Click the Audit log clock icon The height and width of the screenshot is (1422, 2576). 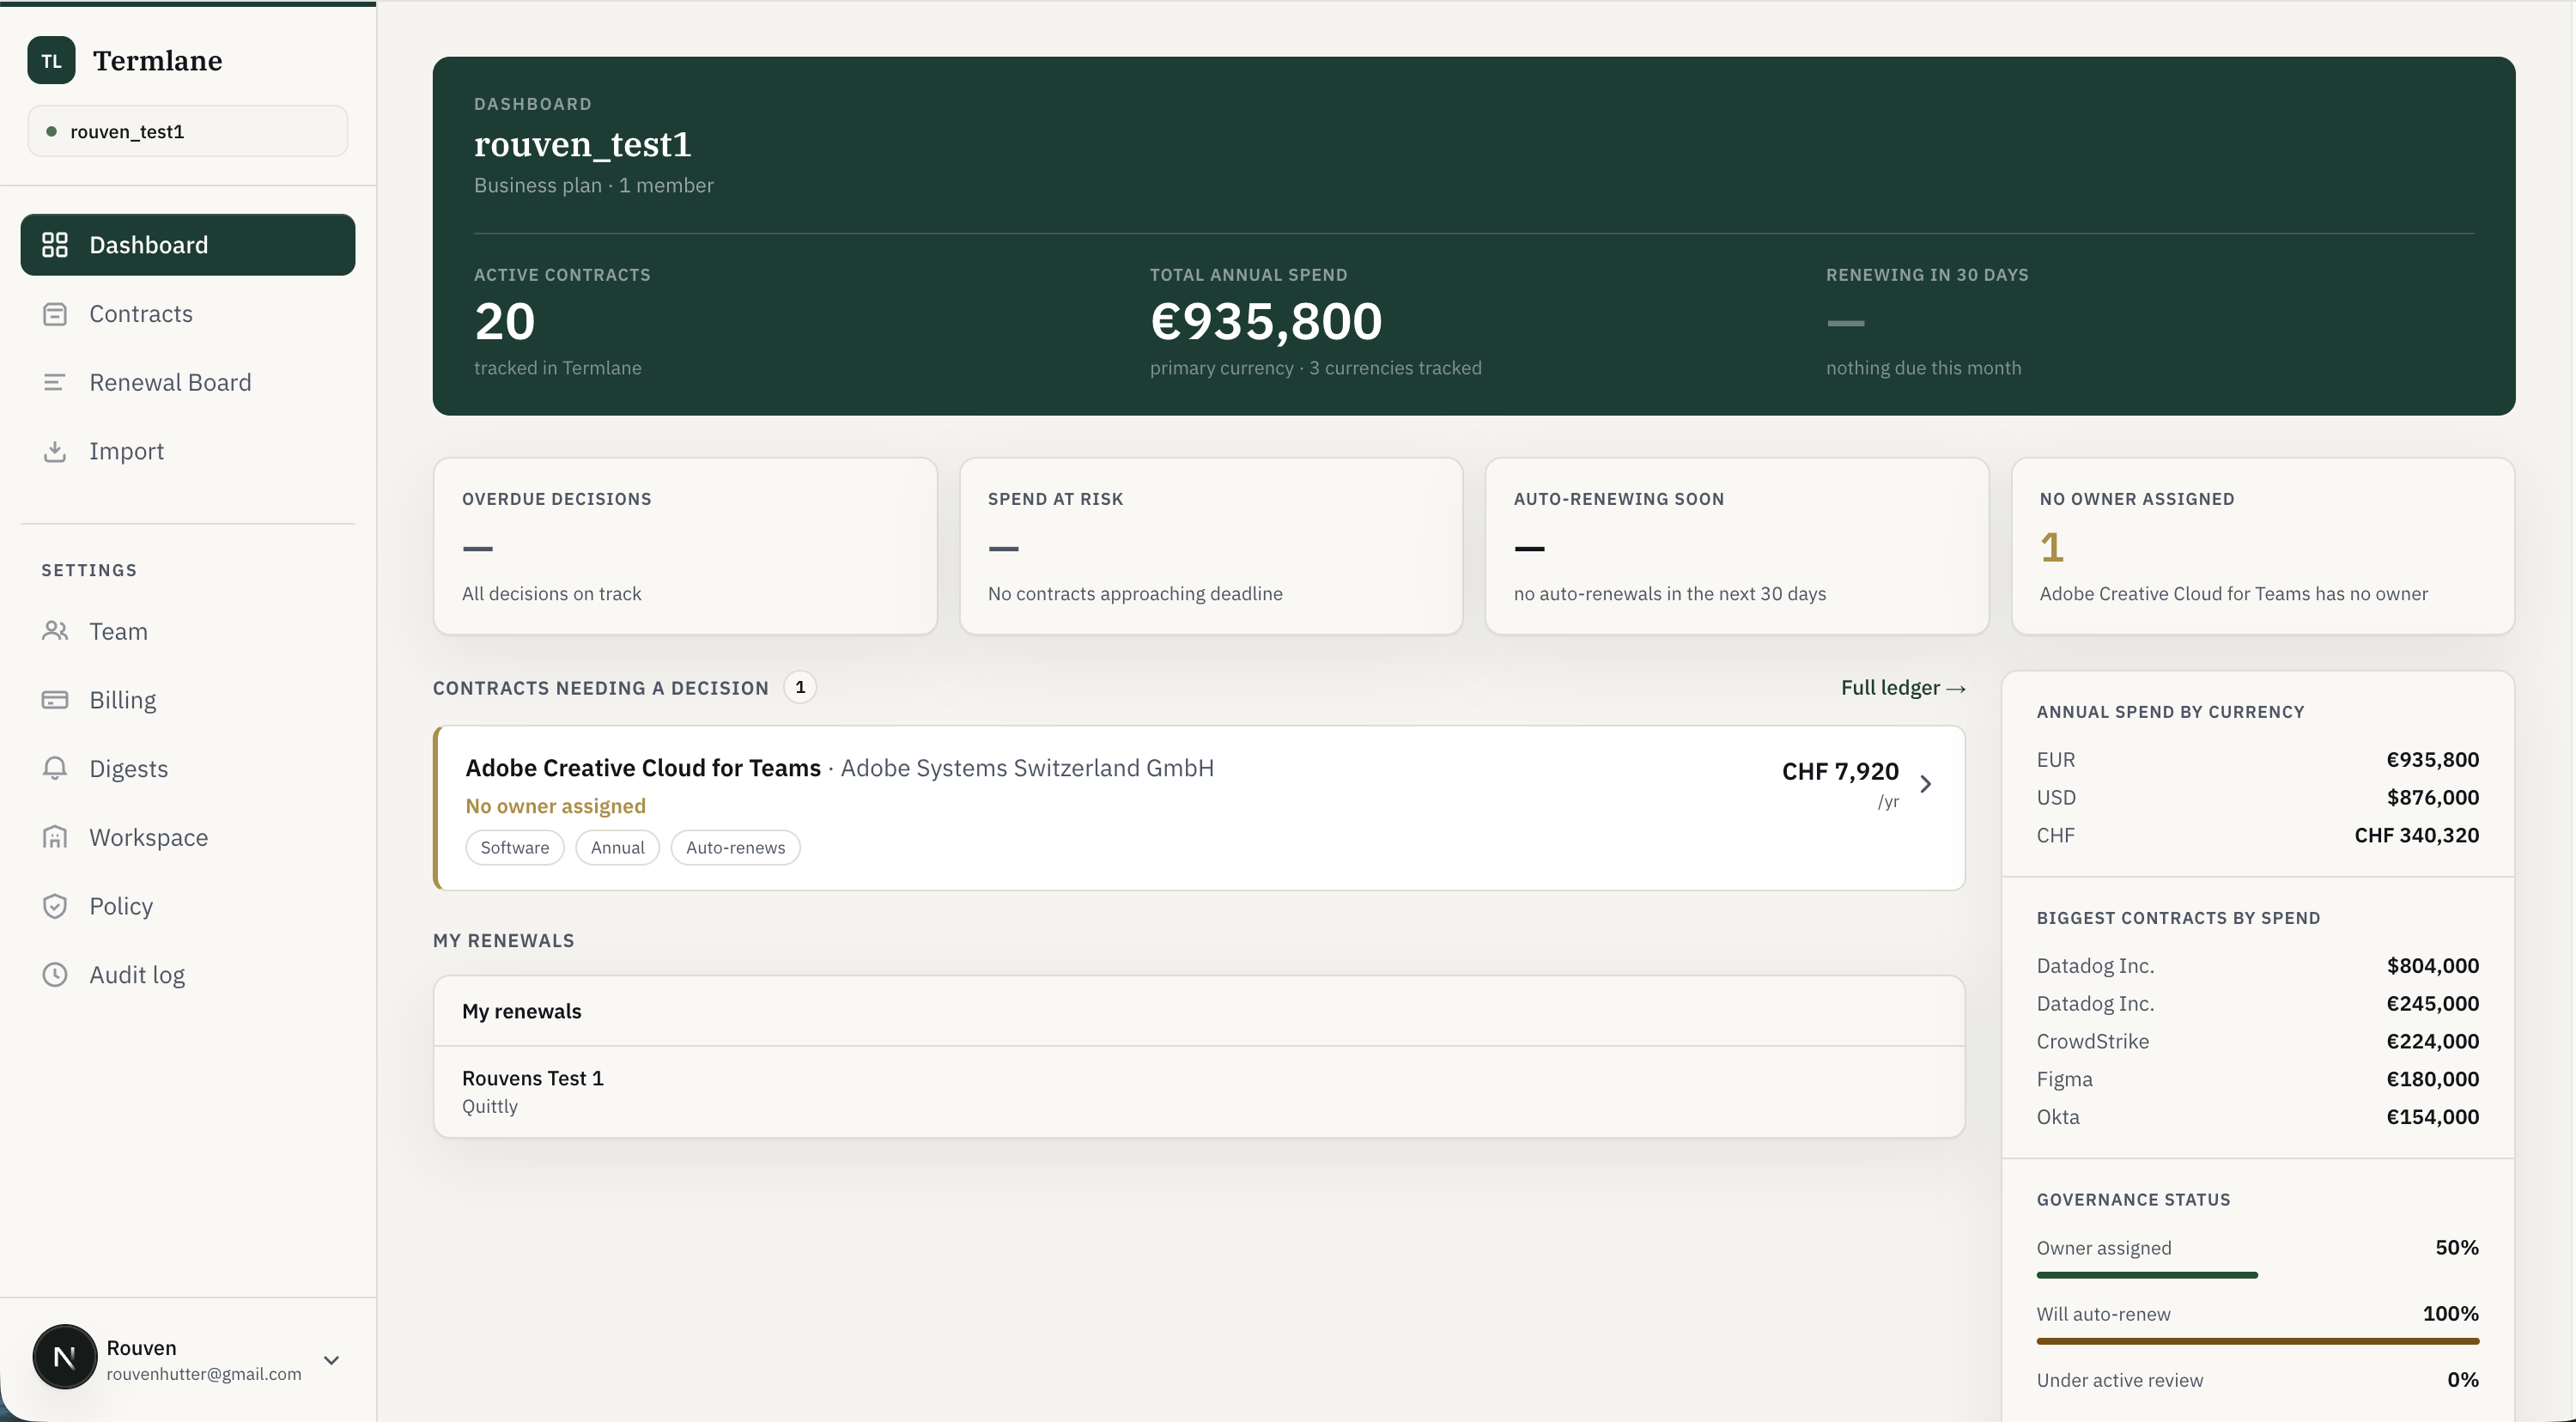point(55,974)
